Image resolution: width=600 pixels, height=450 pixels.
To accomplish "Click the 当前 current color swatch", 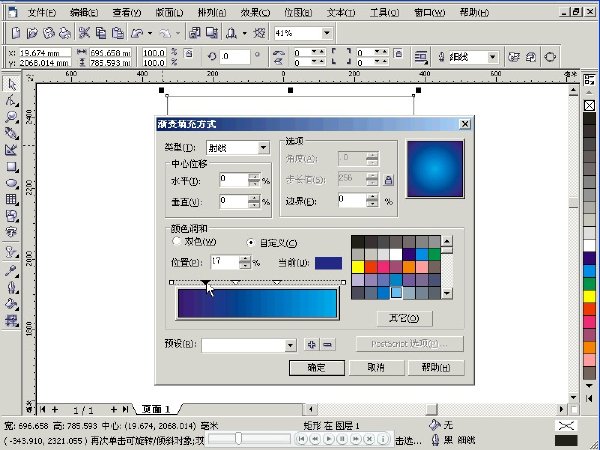I will (x=328, y=263).
